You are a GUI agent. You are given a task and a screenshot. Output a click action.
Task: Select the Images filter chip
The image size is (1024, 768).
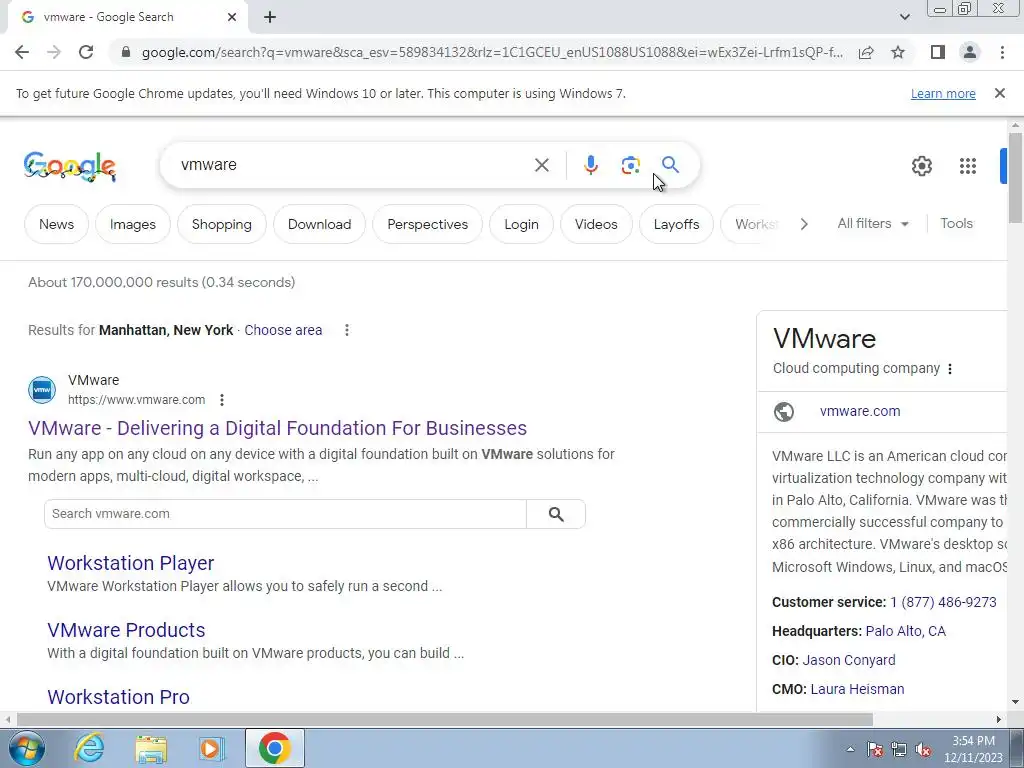pos(133,224)
